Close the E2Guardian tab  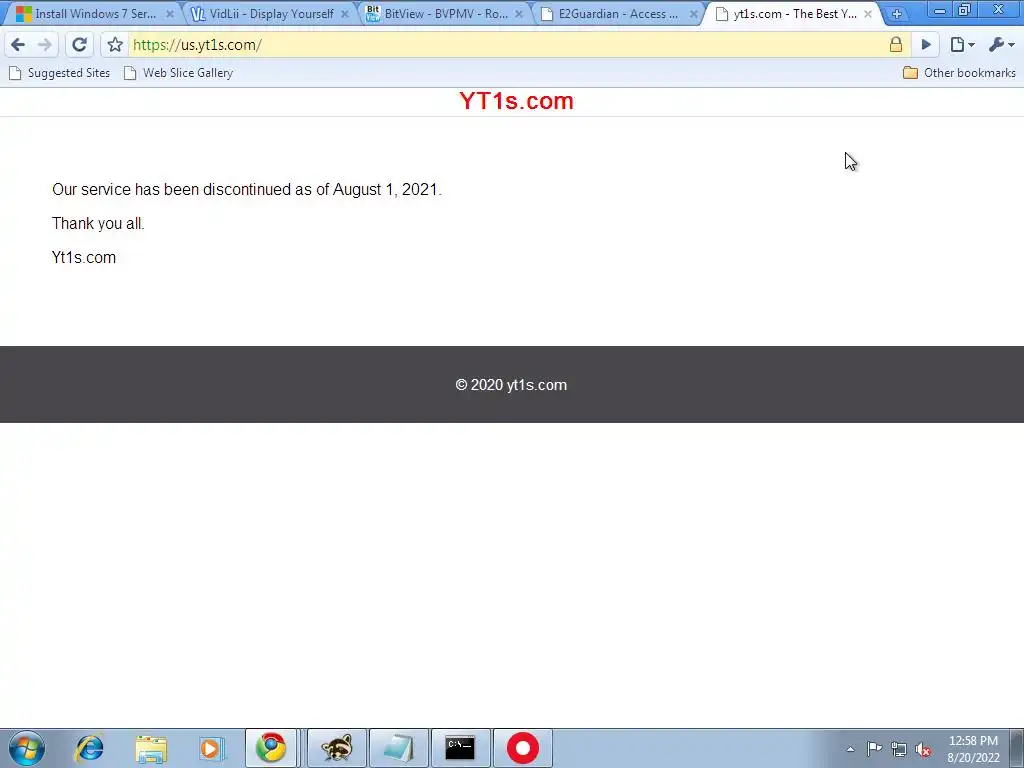click(694, 14)
